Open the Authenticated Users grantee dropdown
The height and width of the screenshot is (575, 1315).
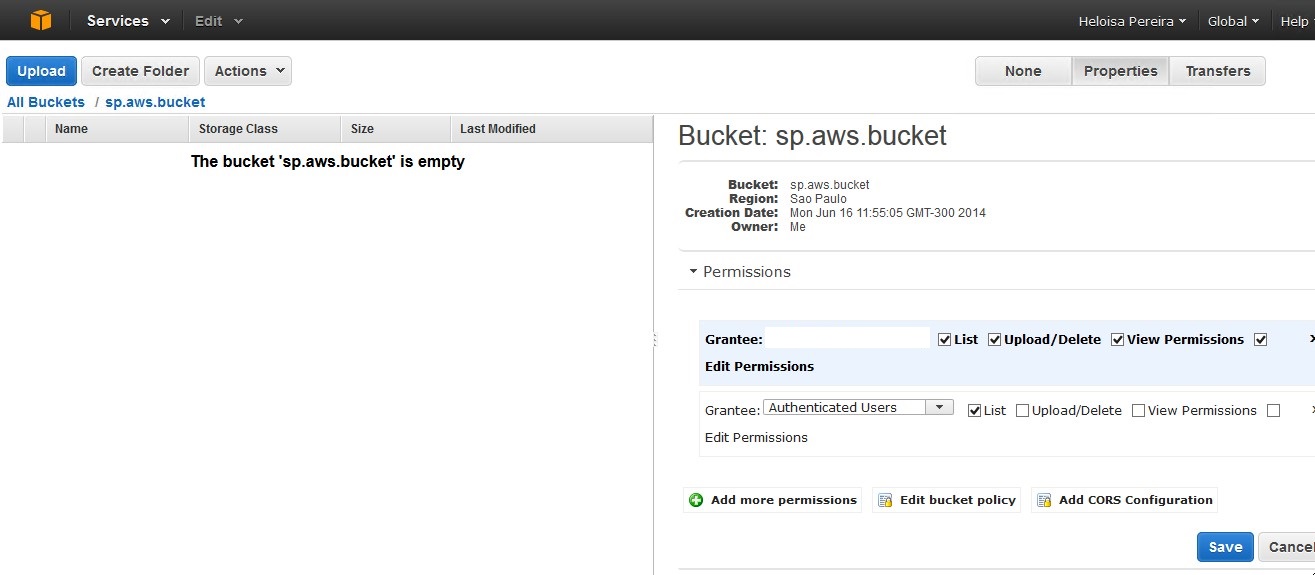click(939, 407)
